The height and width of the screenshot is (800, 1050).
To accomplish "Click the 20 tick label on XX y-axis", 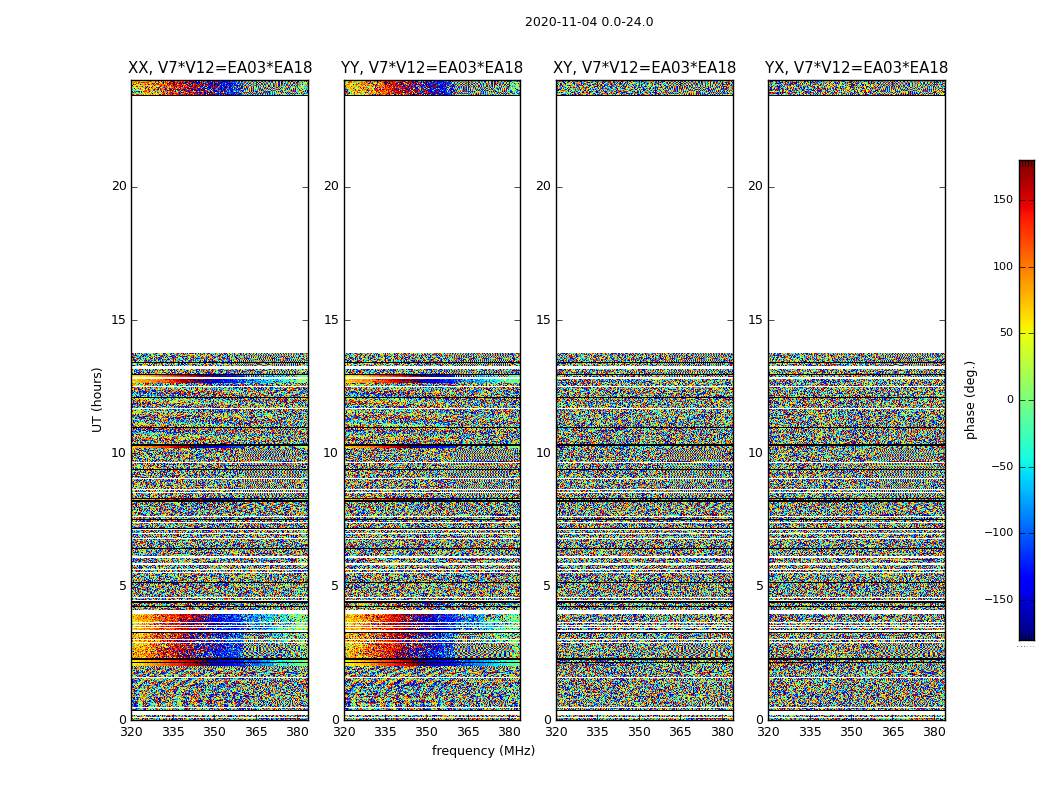I will tap(119, 186).
